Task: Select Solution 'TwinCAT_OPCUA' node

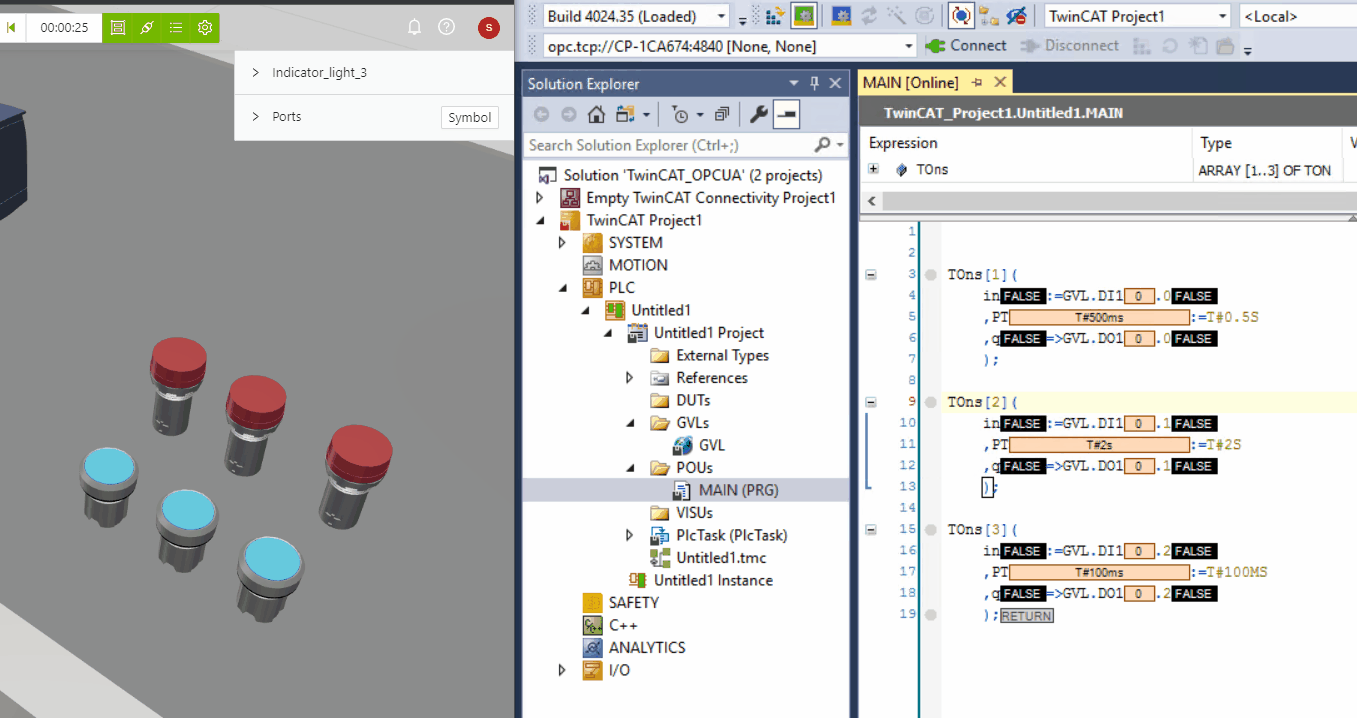Action: click(692, 175)
